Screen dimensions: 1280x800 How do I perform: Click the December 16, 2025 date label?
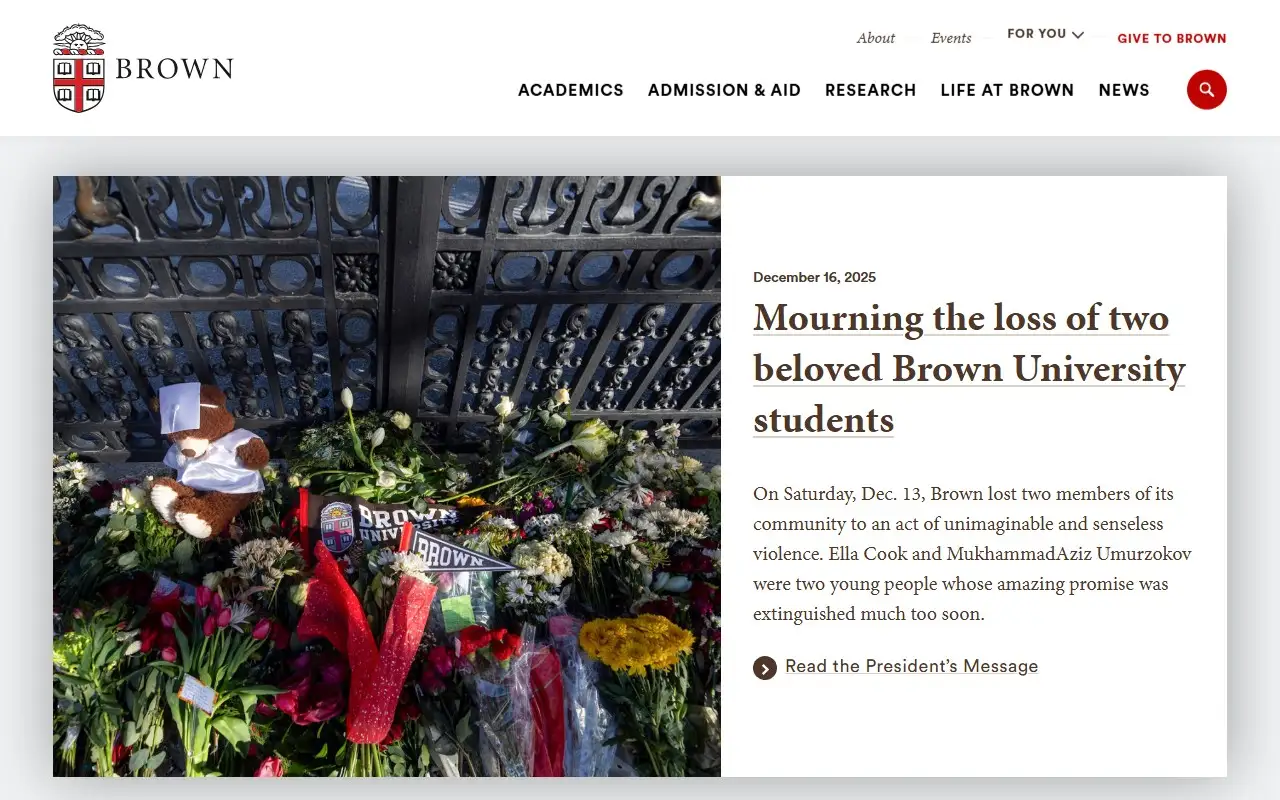pyautogui.click(x=814, y=277)
